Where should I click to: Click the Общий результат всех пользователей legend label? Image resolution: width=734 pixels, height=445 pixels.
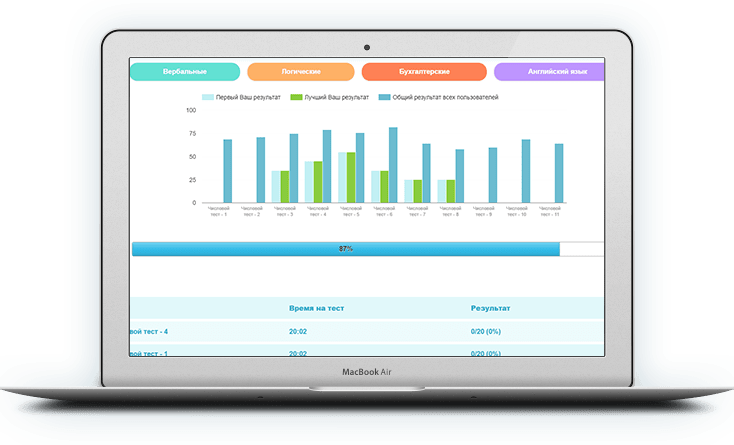click(445, 97)
